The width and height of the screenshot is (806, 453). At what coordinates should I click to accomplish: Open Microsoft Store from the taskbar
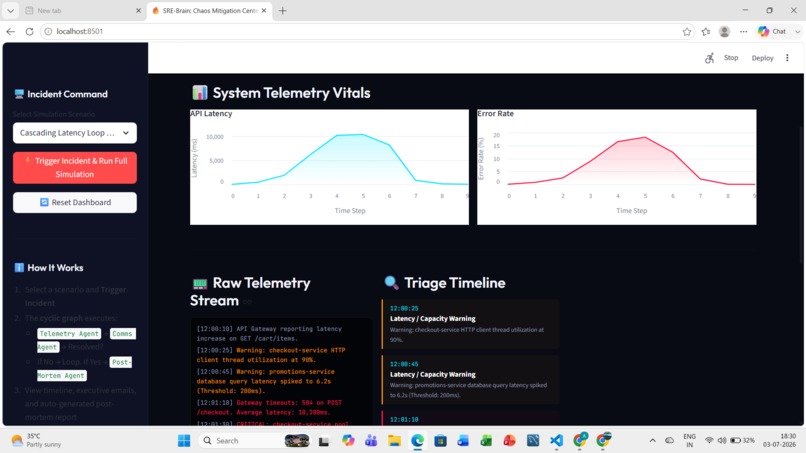tap(441, 441)
